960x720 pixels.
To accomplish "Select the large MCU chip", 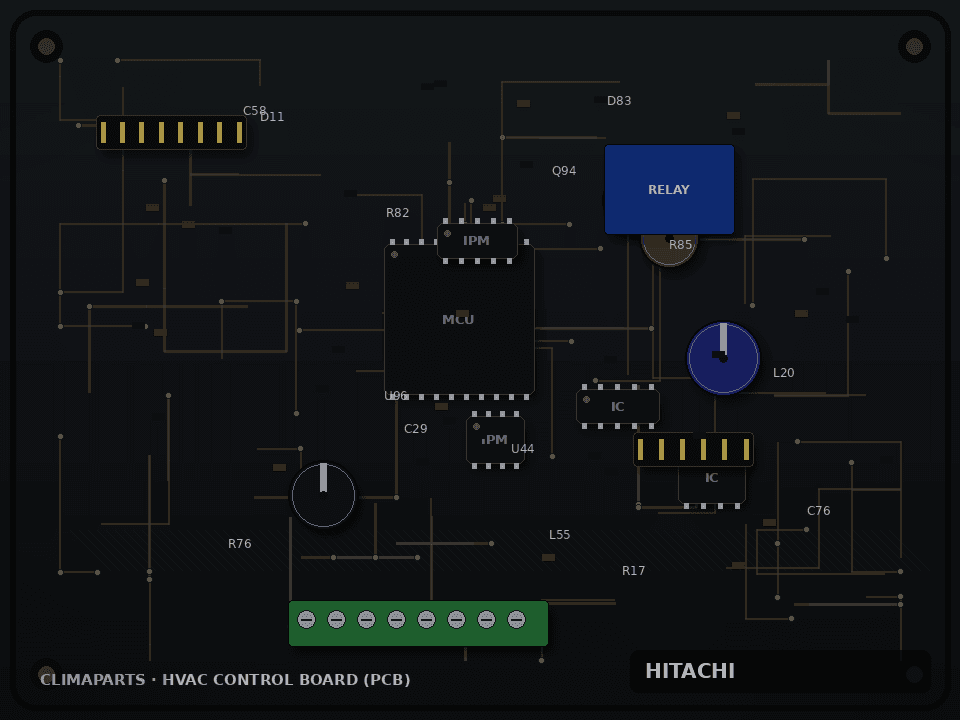I will pyautogui.click(x=459, y=320).
